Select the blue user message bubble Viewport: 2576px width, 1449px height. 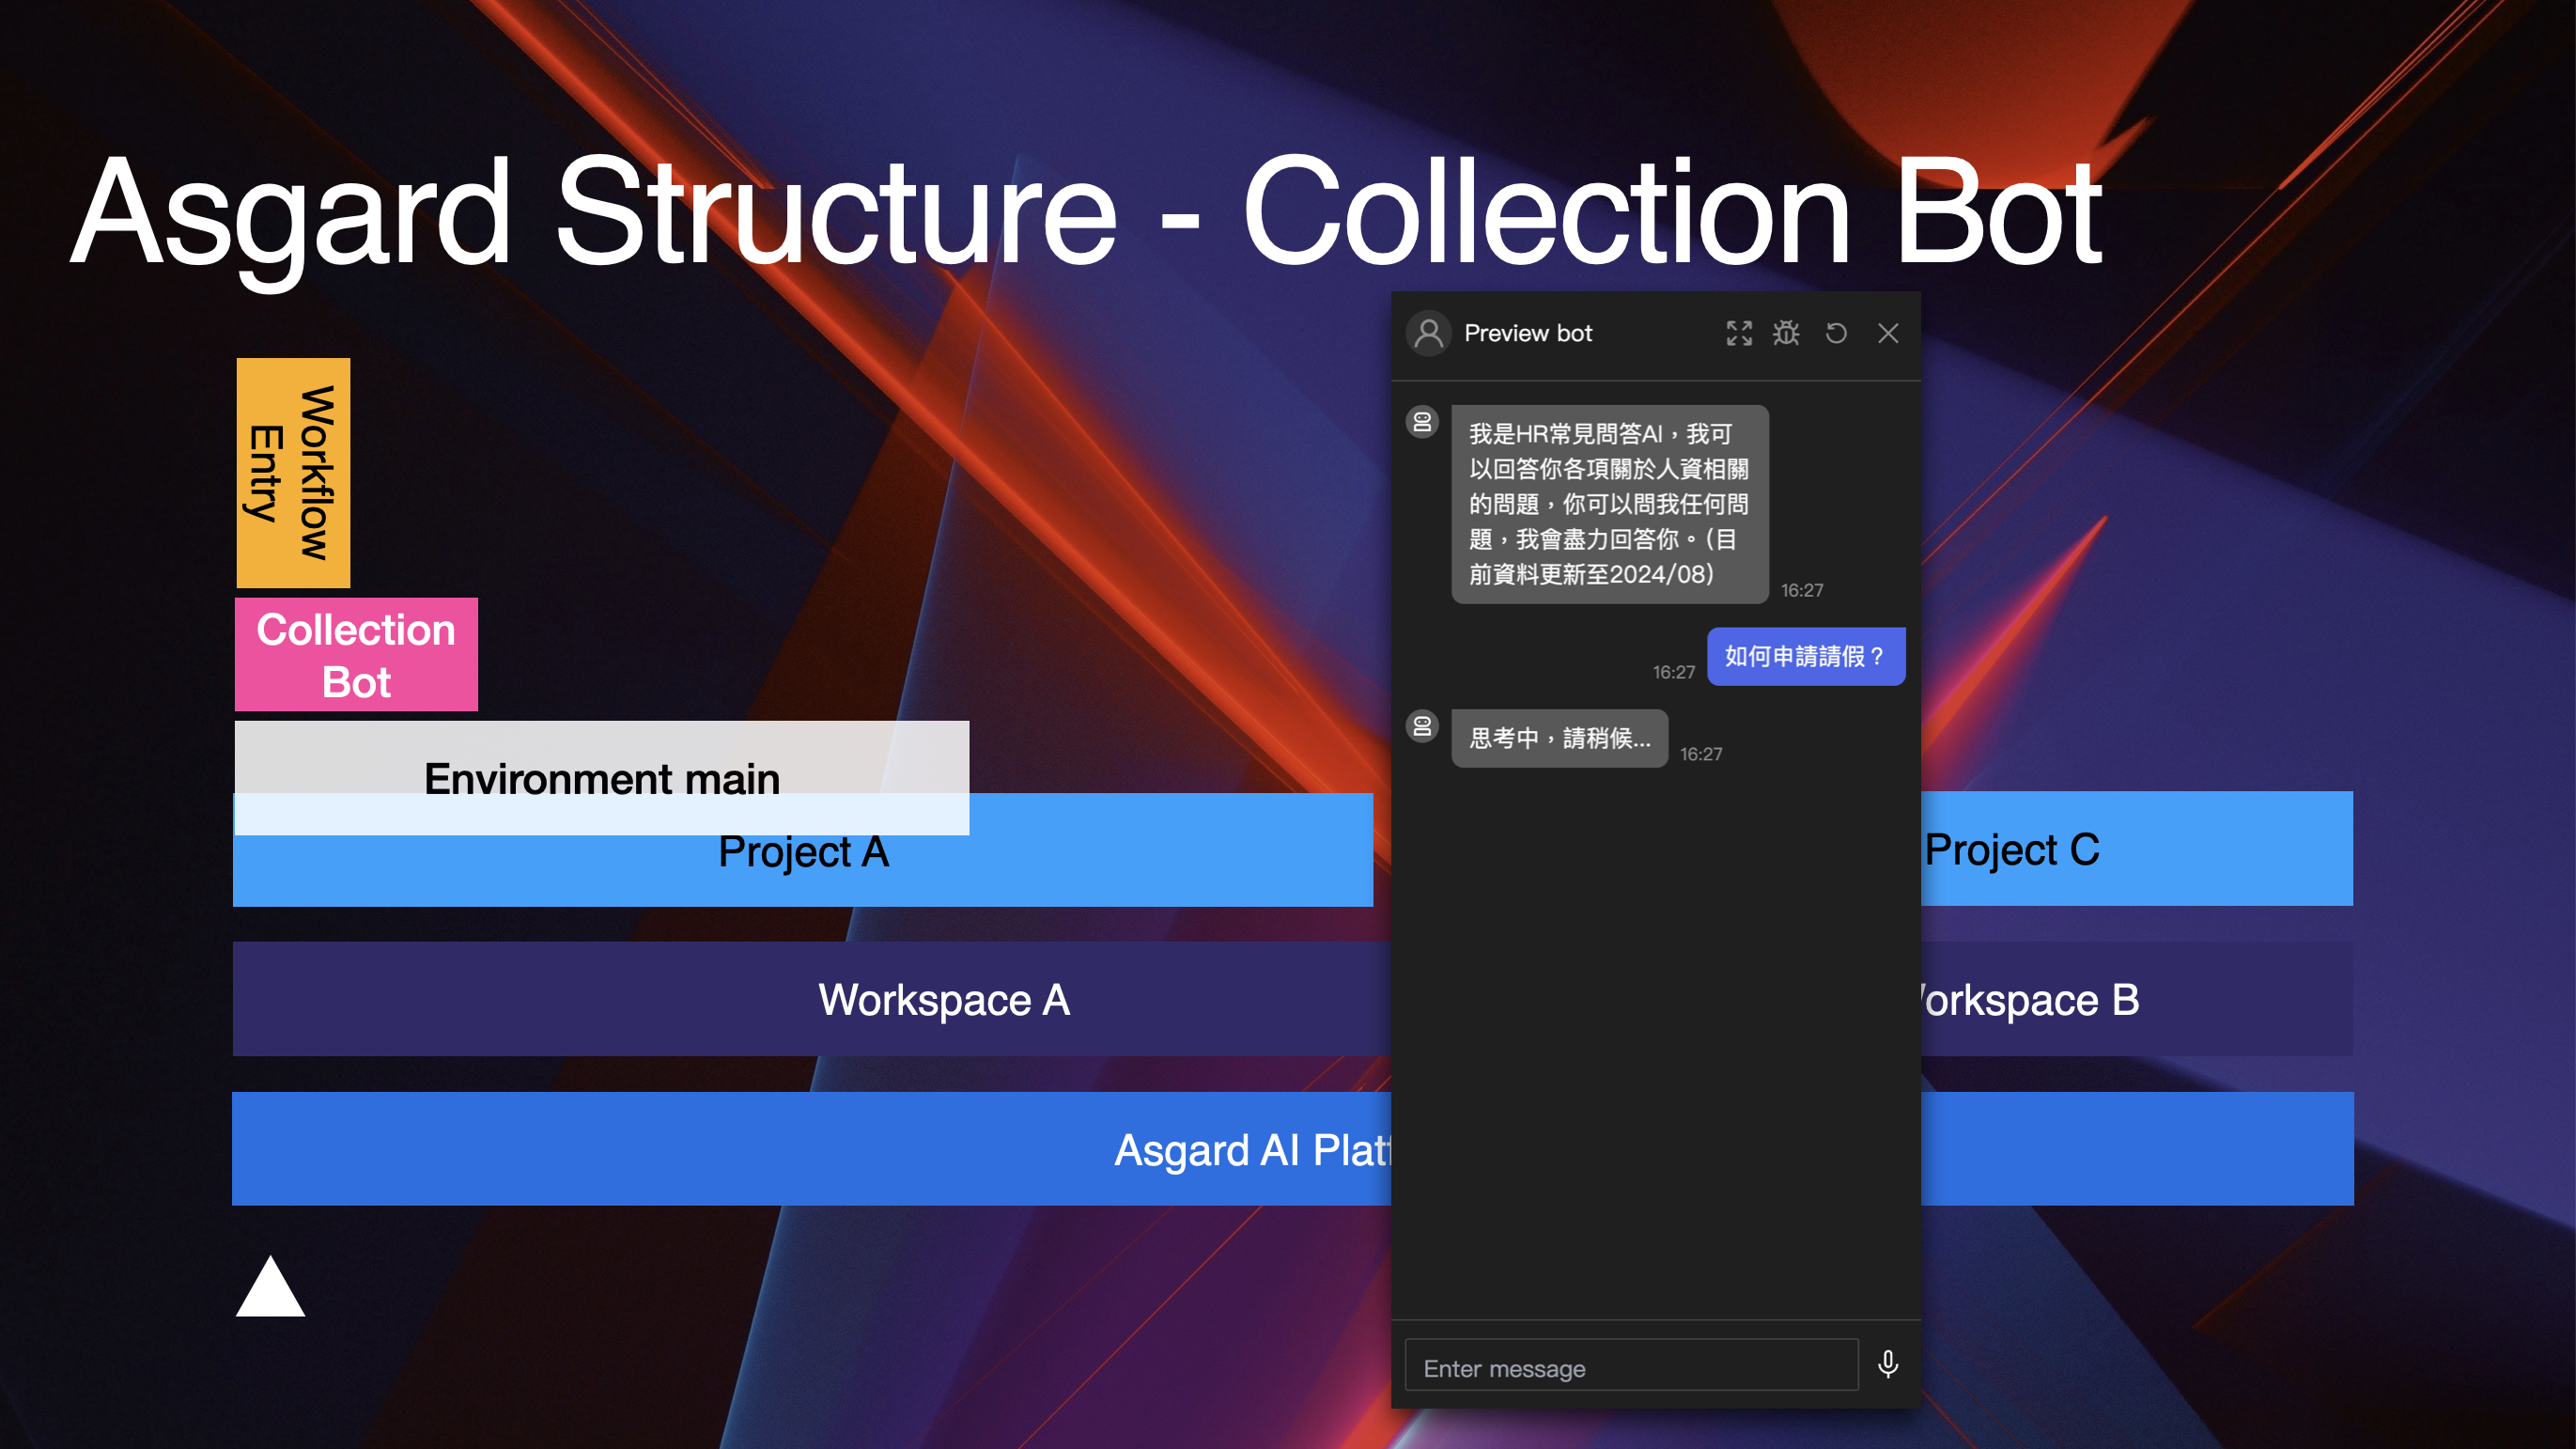pos(1805,656)
